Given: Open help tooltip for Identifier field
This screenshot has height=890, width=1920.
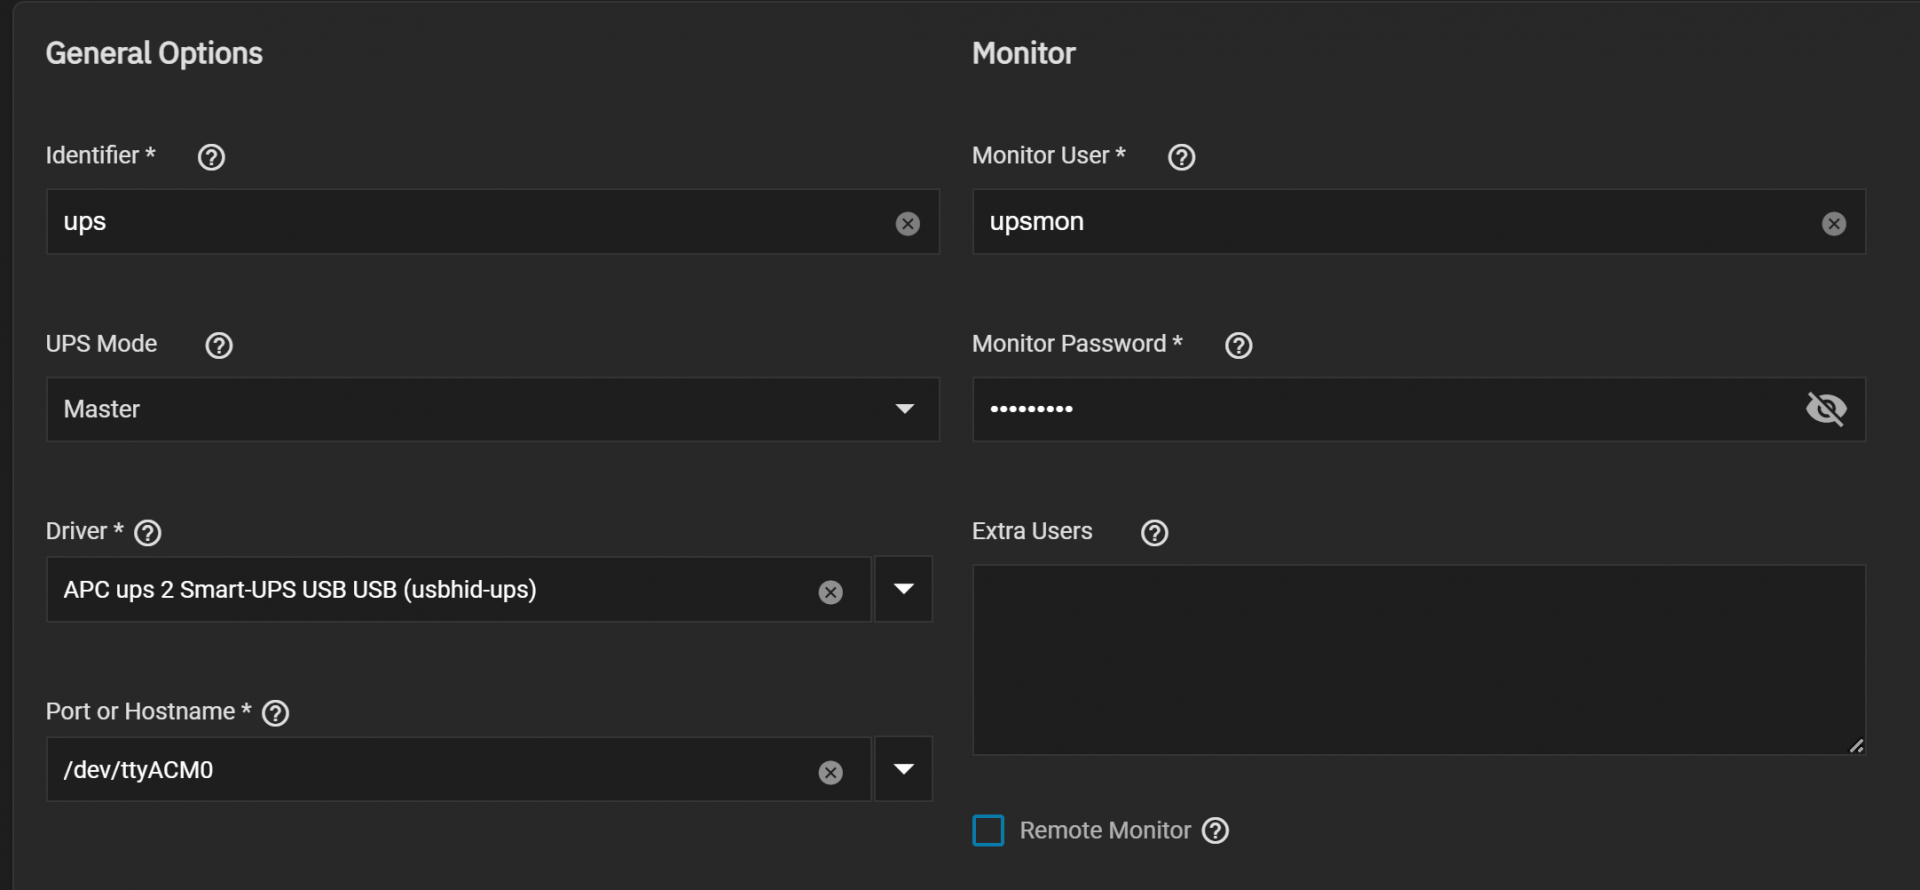Looking at the screenshot, I should coord(211,157).
